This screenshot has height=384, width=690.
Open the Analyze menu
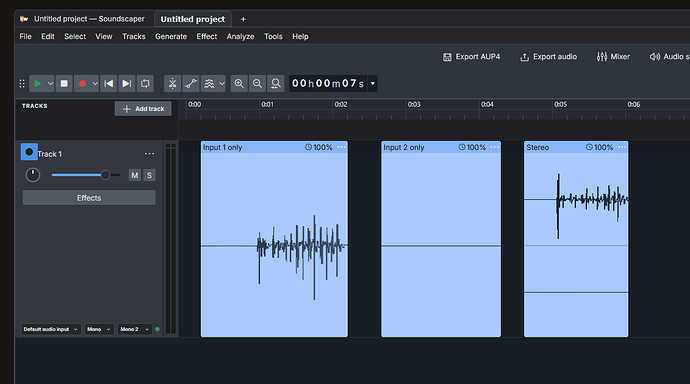tap(240, 37)
